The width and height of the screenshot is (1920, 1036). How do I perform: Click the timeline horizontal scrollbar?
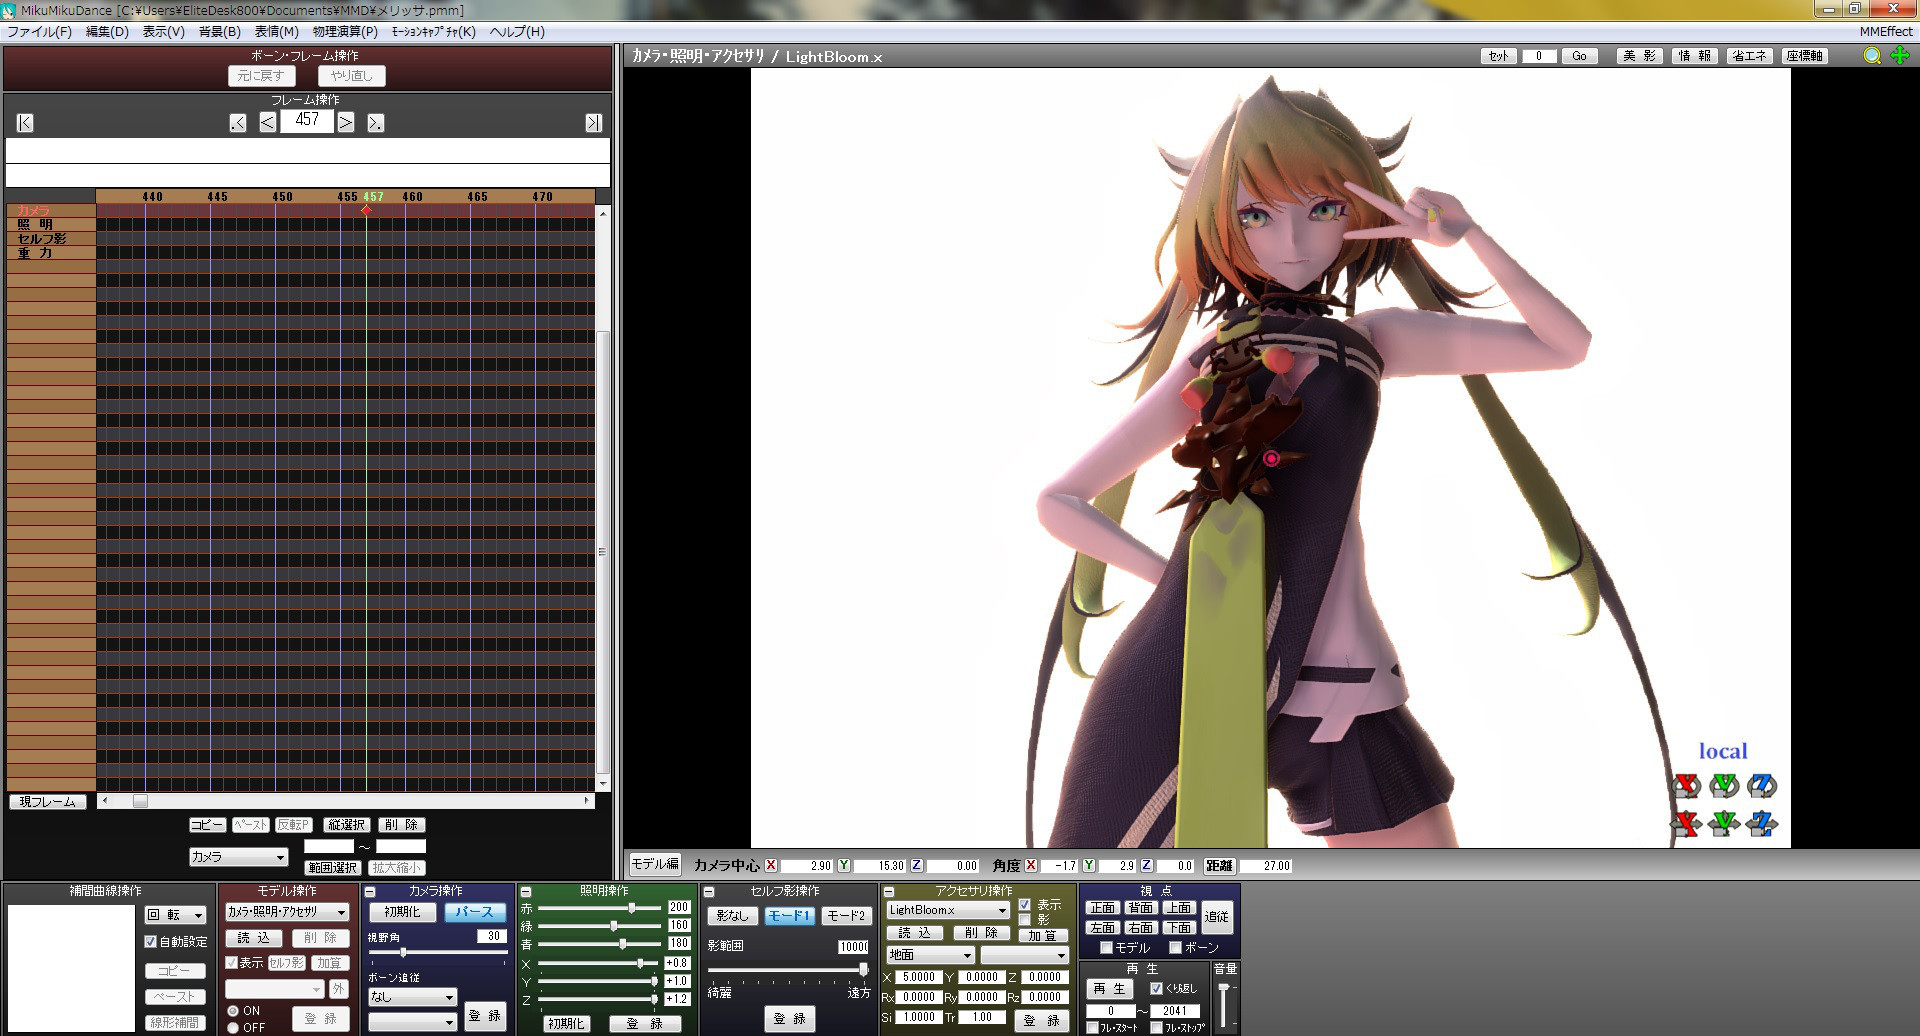pos(346,801)
